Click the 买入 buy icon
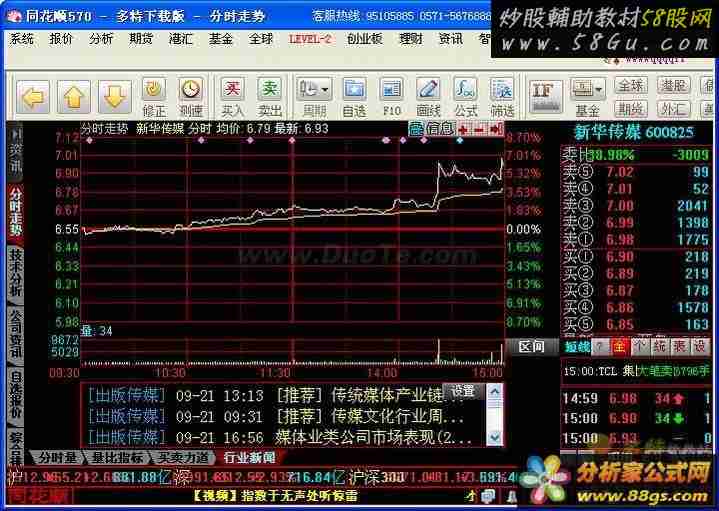719x511 pixels. point(232,97)
